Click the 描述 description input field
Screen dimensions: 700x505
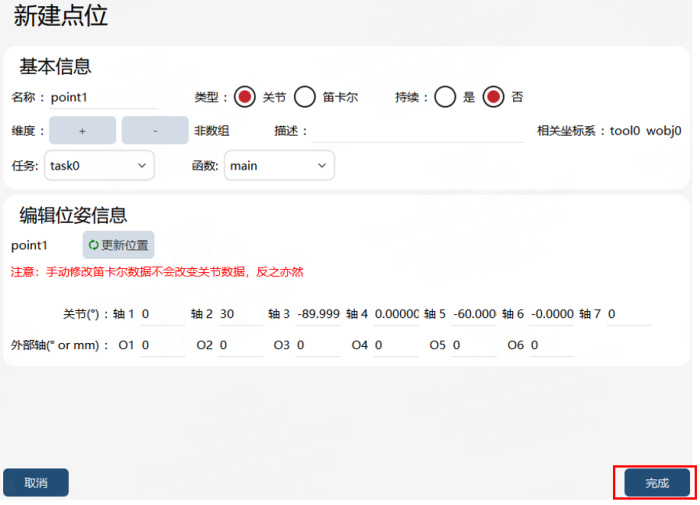(x=417, y=131)
